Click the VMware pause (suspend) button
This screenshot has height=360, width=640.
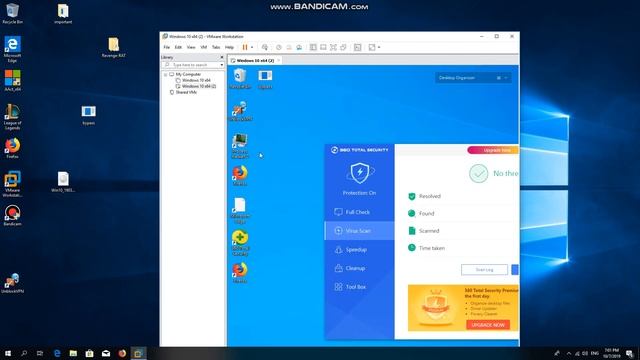pos(245,47)
